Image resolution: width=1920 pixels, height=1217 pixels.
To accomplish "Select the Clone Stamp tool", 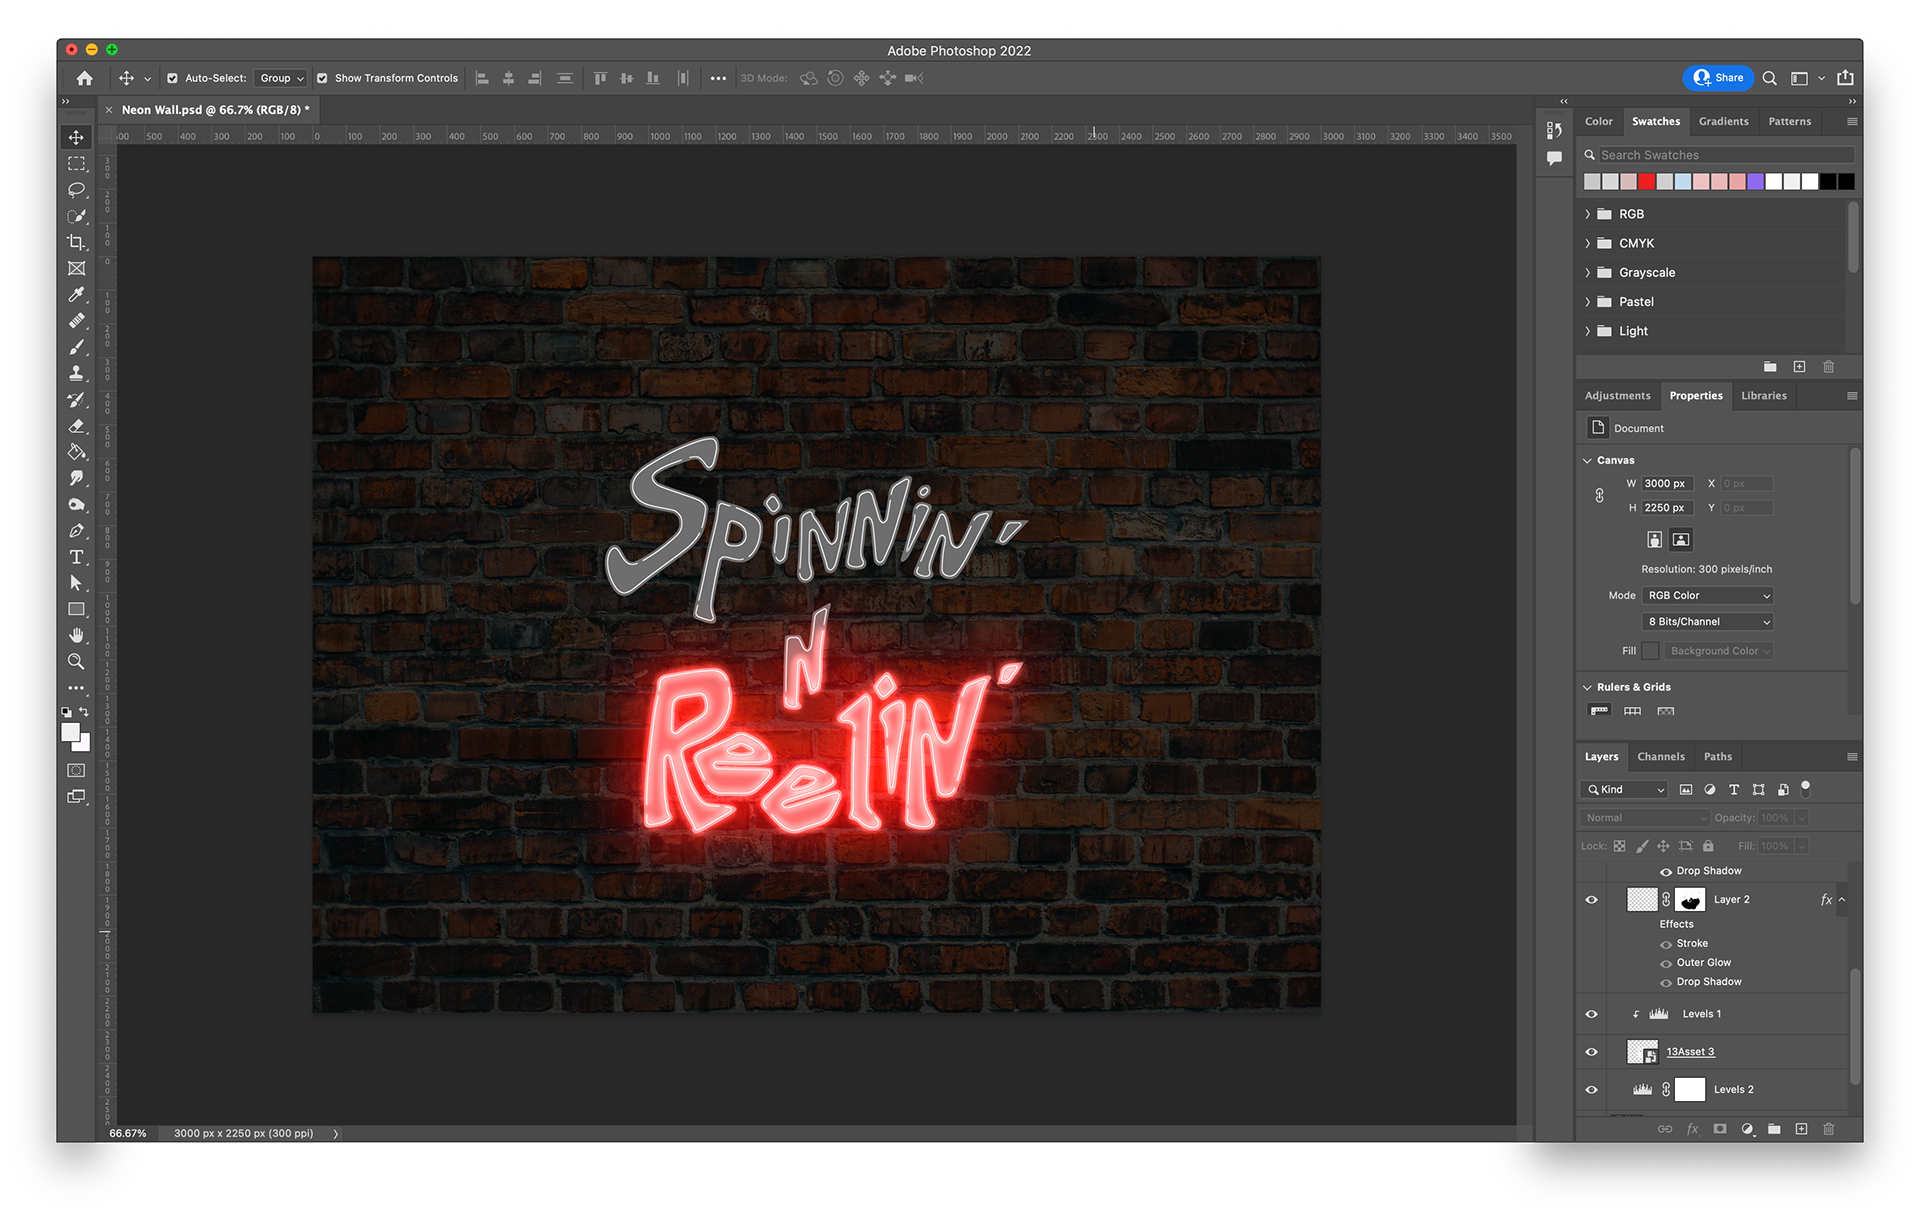I will click(x=77, y=373).
